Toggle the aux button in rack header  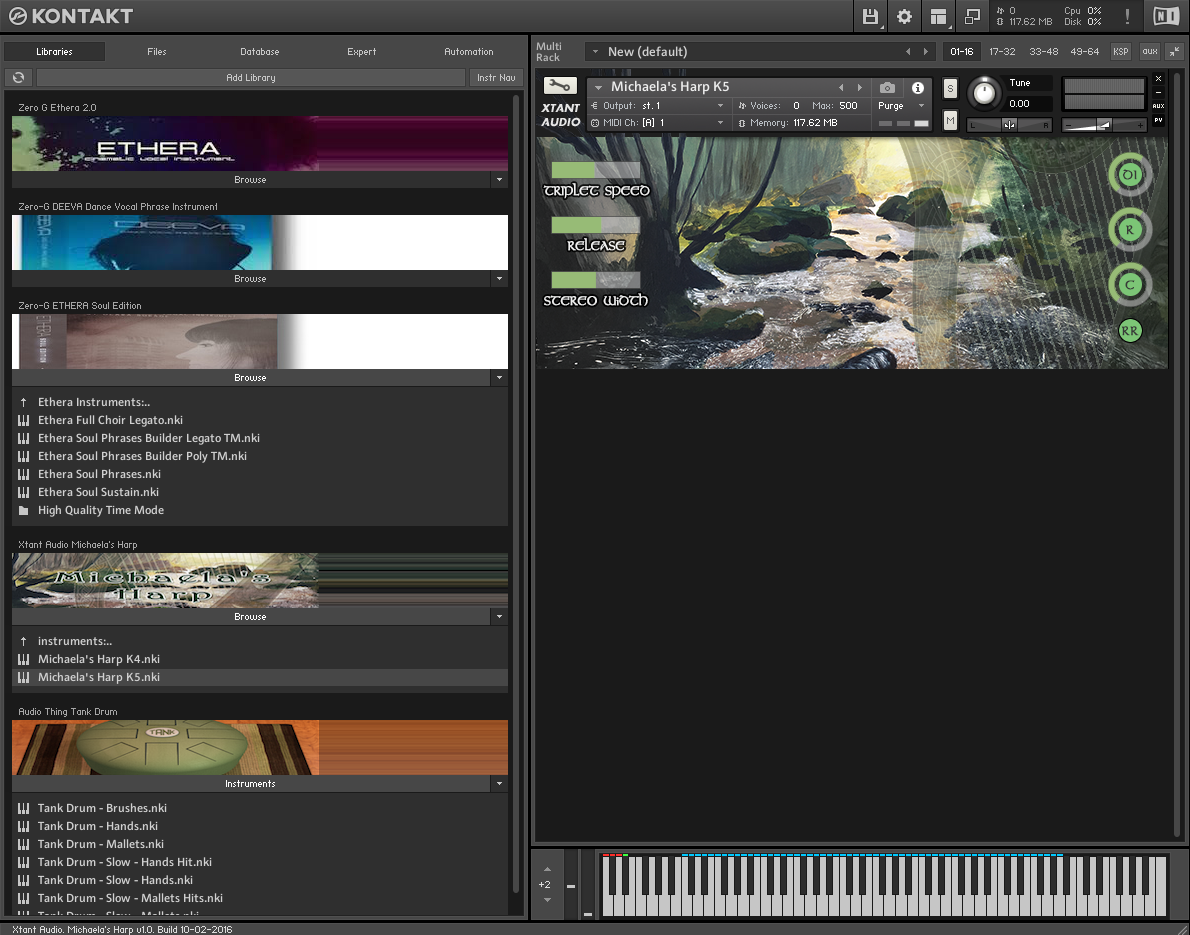[1150, 52]
